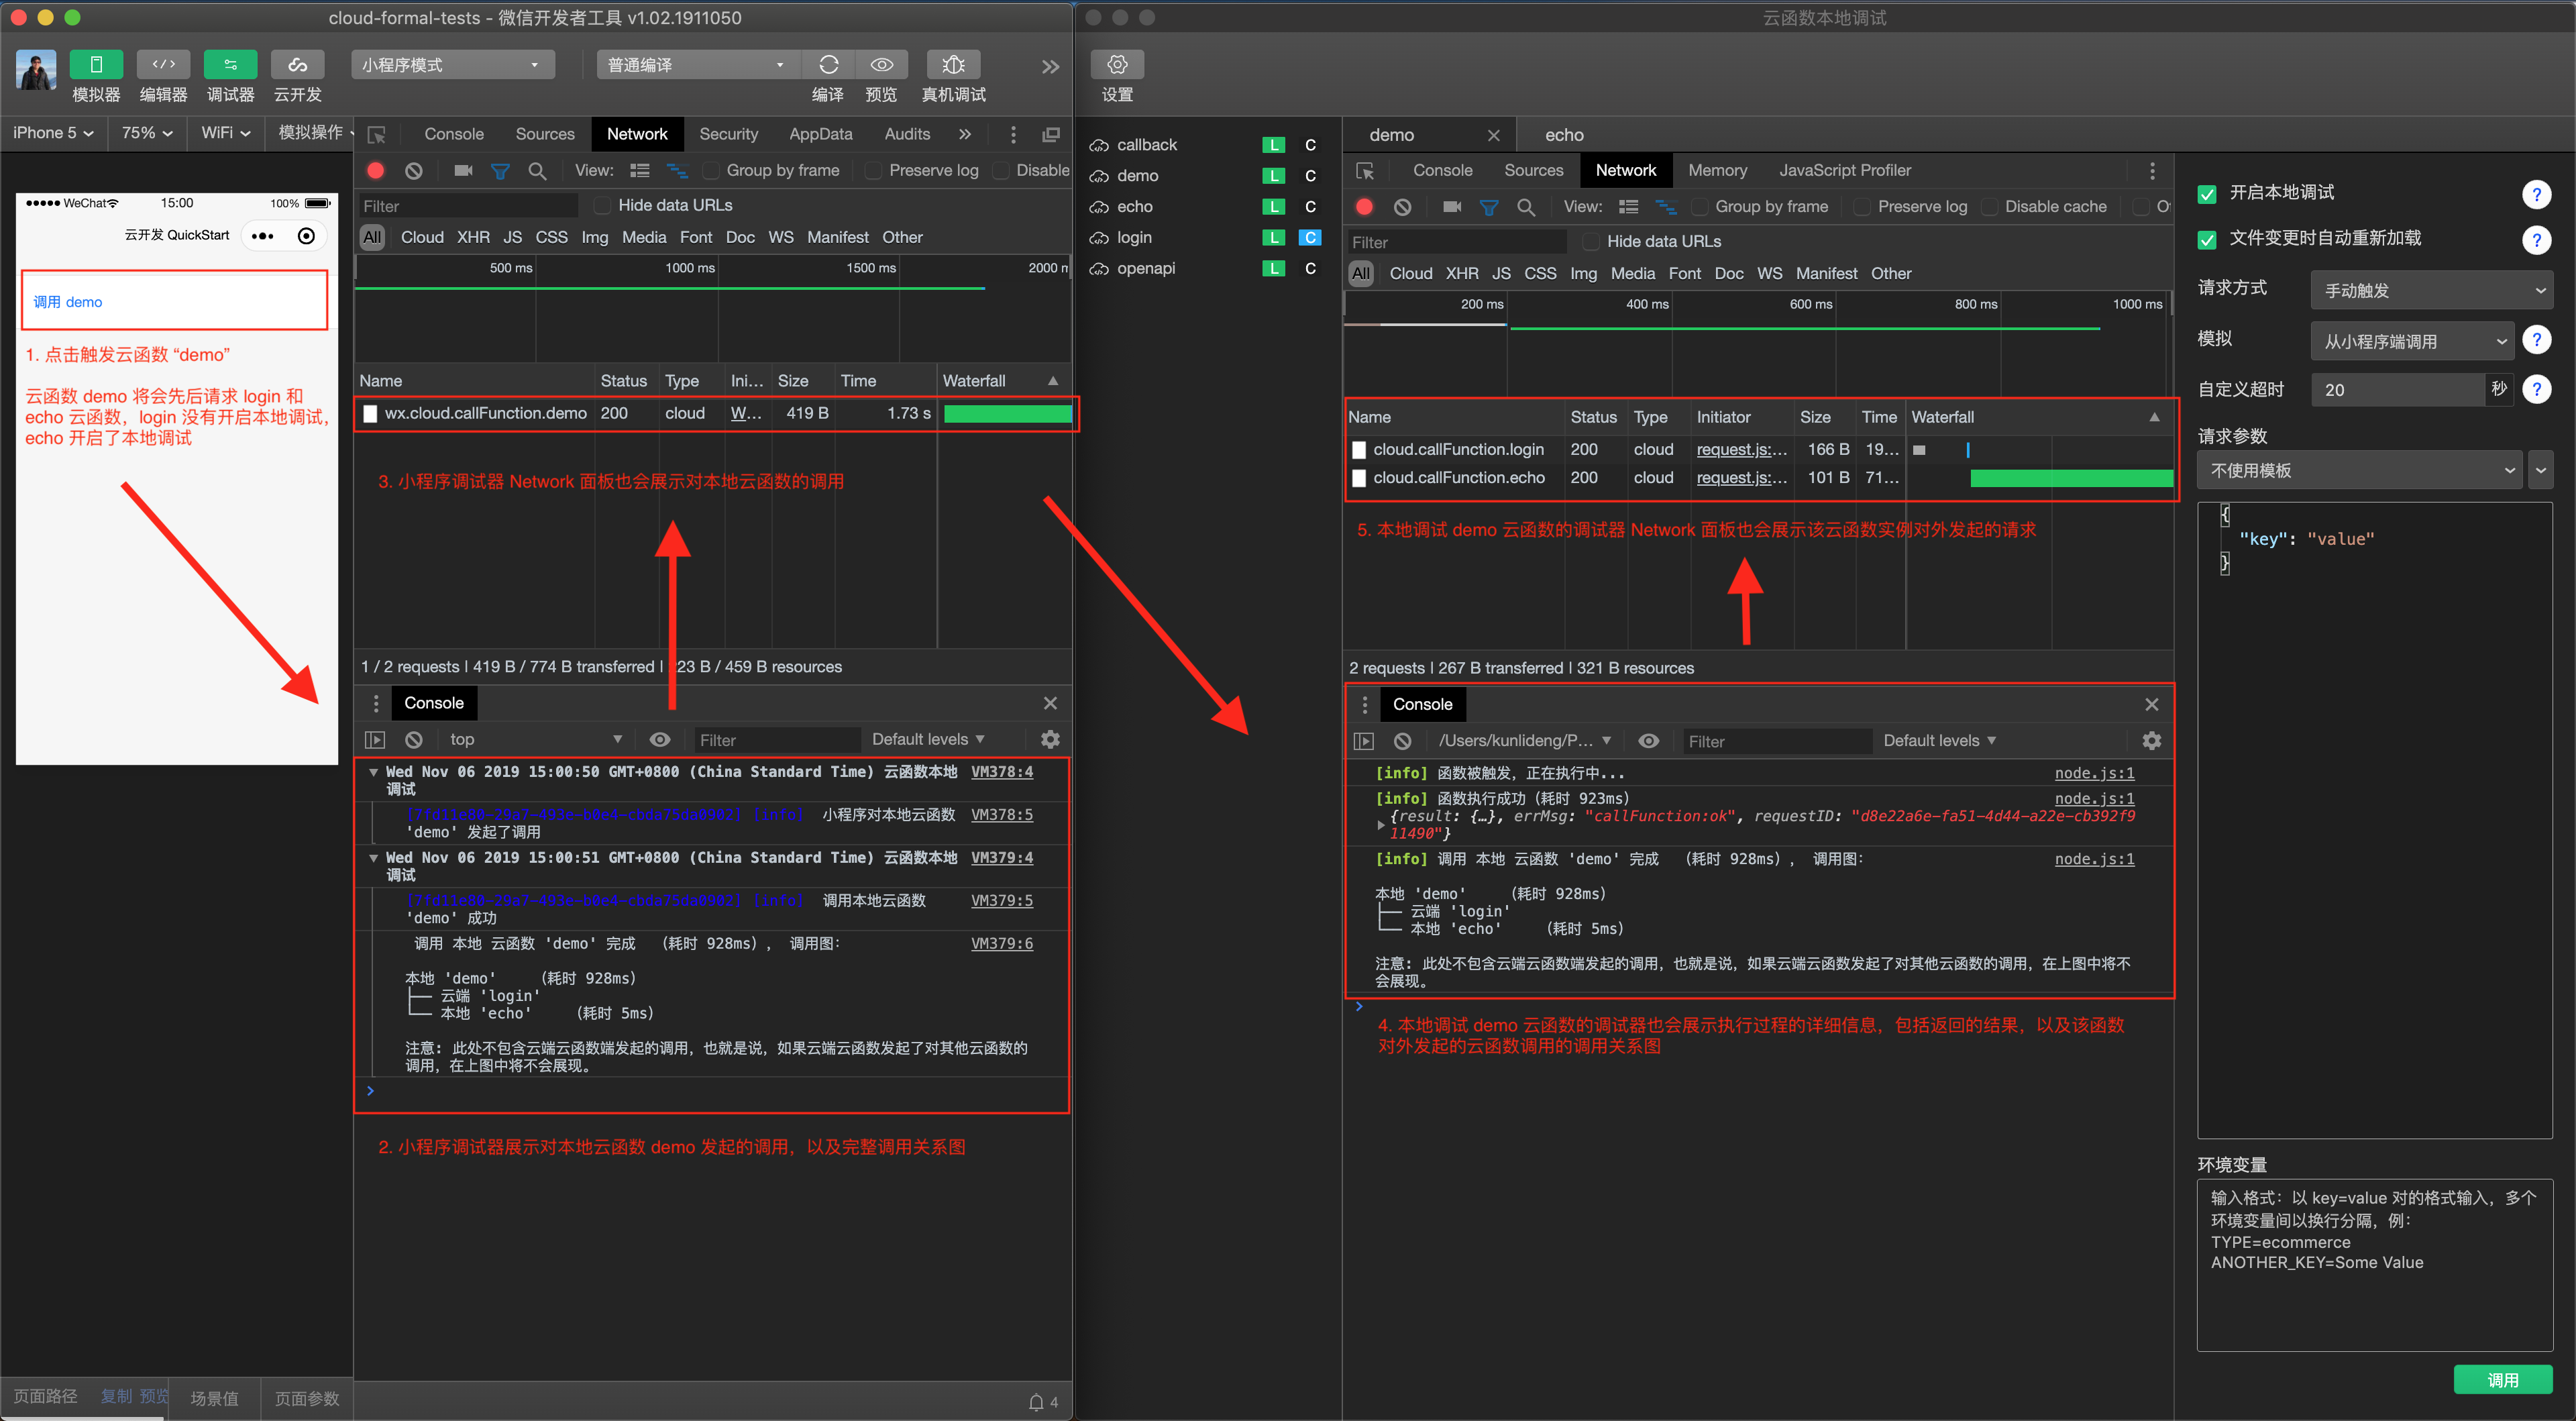Click the preview (预览) eye icon
Viewport: 2576px width, 1421px height.
(x=881, y=65)
